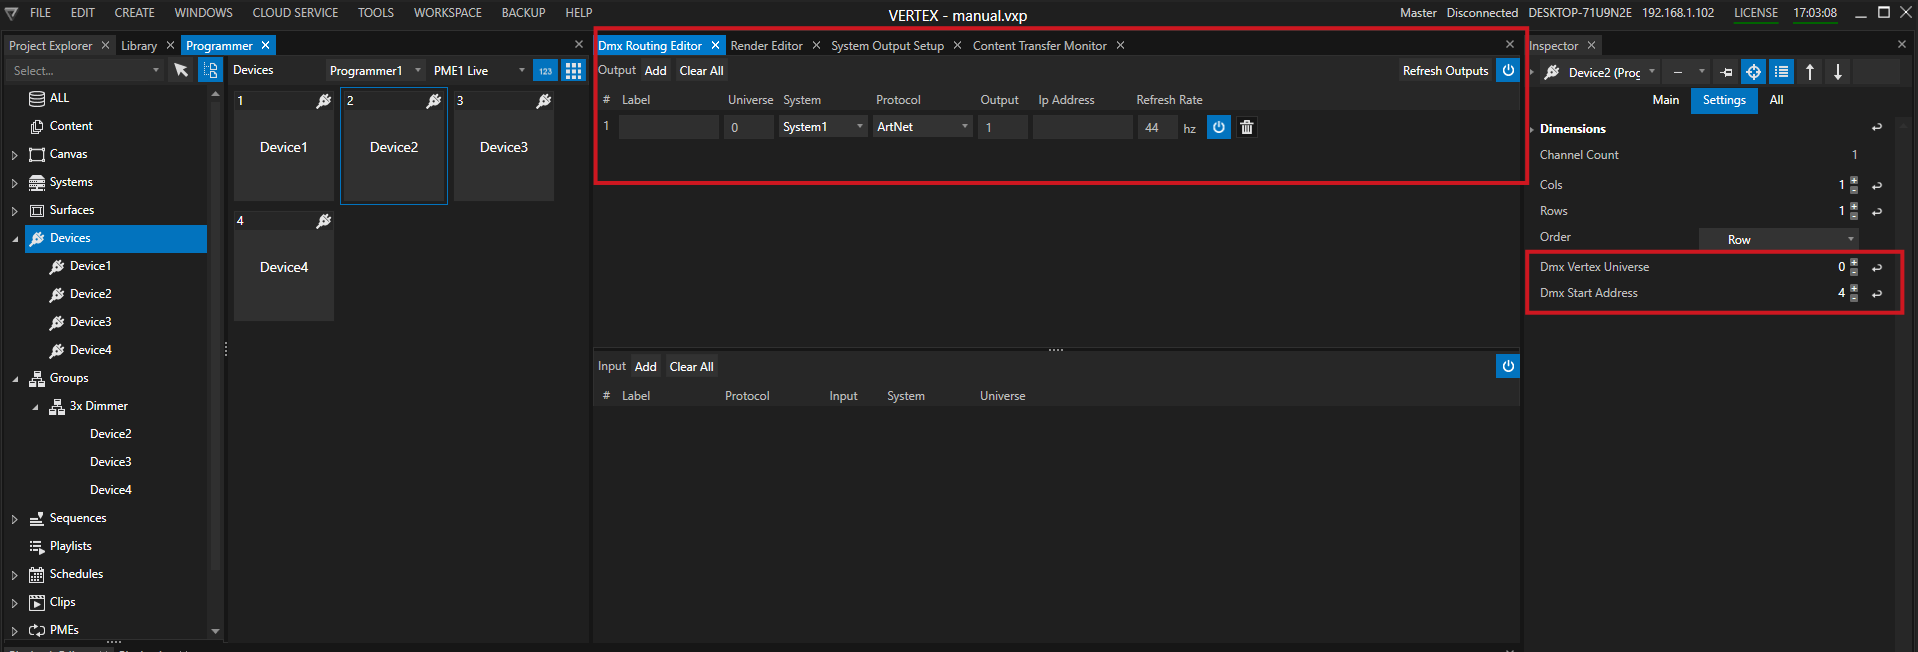This screenshot has height=652, width=1918.
Task: Click the output Label input field
Action: [668, 127]
